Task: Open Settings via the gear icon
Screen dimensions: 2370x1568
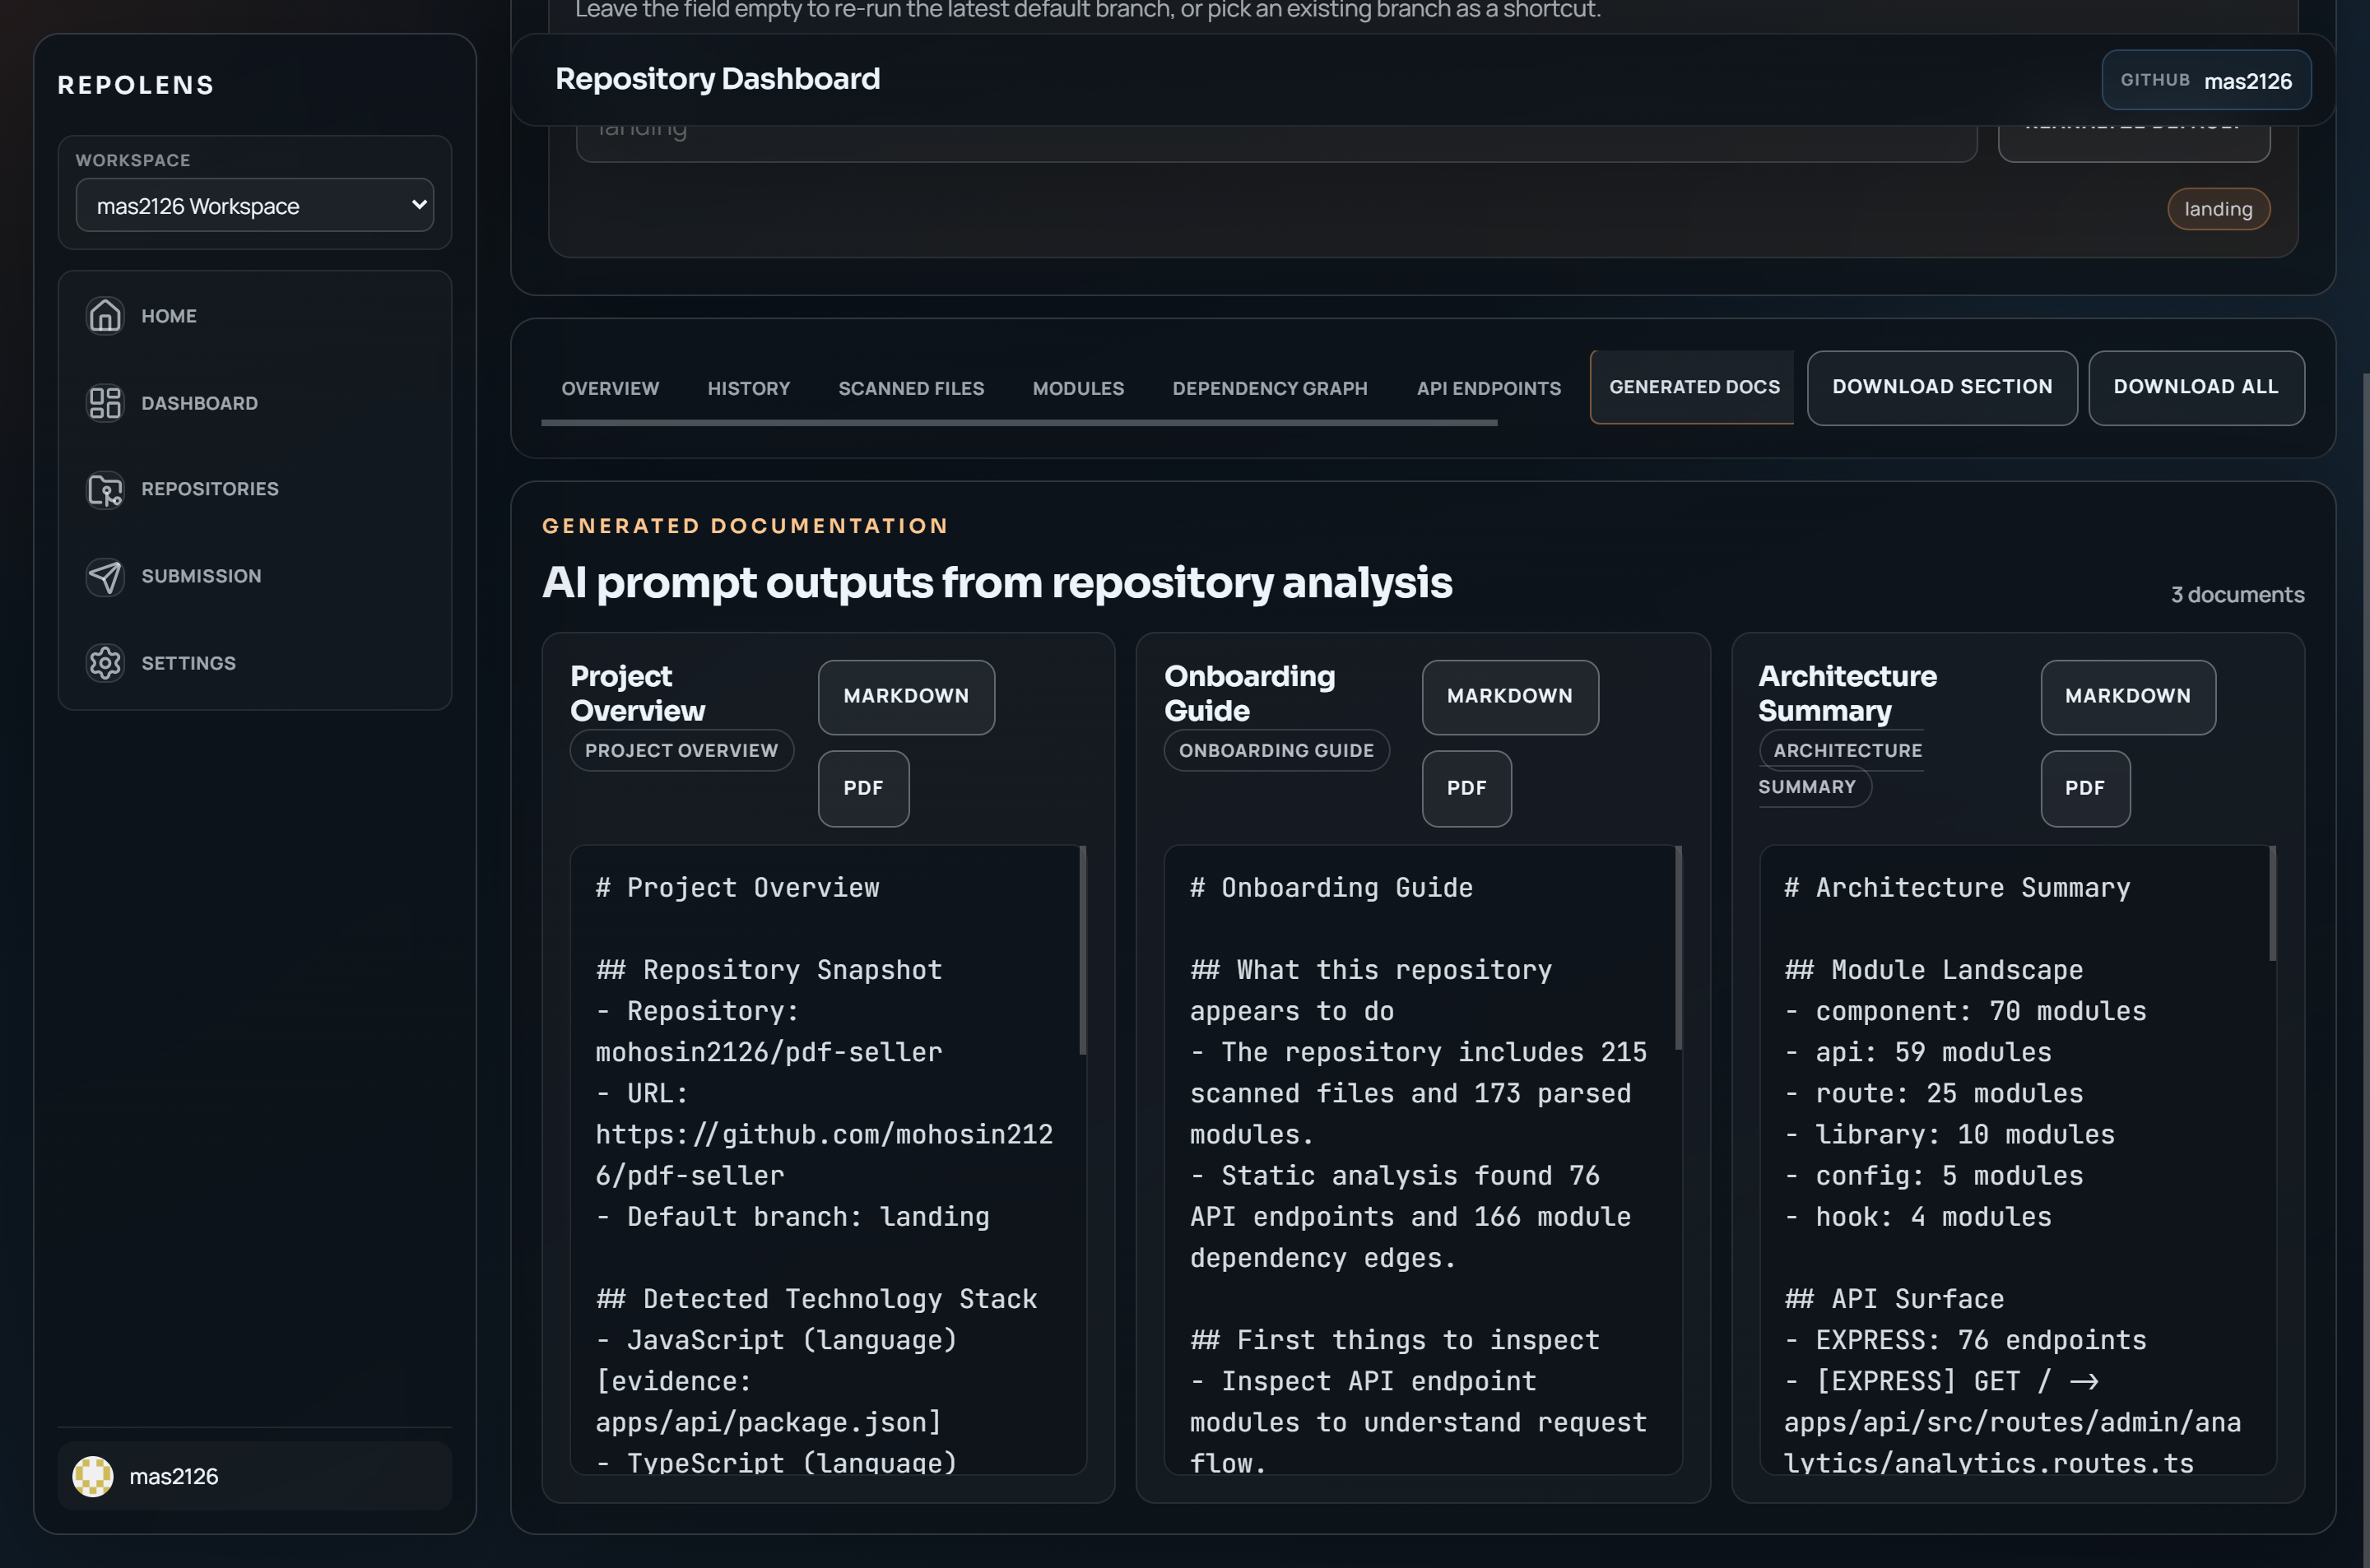Action: click(105, 663)
